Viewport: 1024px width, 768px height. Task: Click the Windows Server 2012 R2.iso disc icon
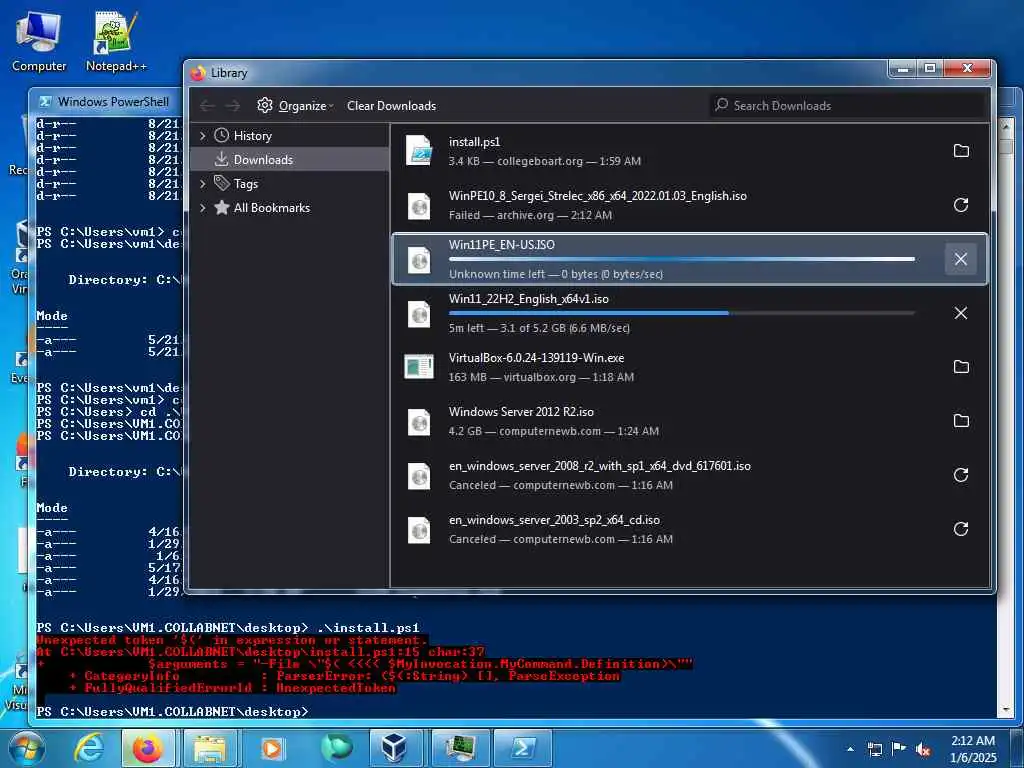coord(419,421)
